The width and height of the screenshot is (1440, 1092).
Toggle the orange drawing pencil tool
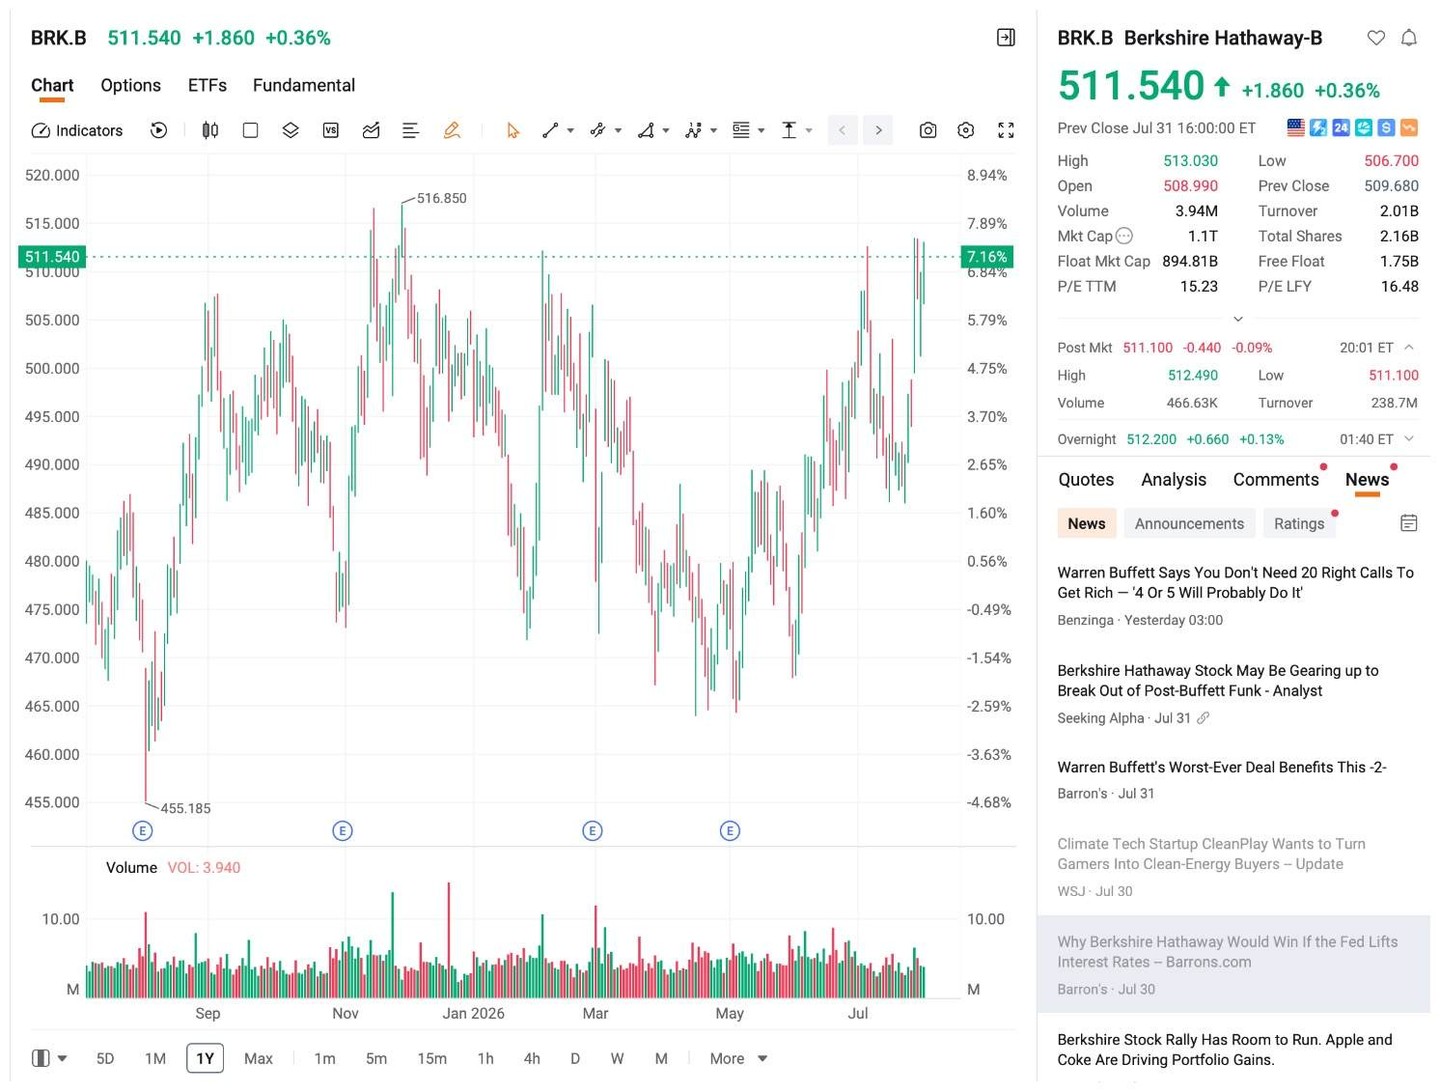[452, 131]
